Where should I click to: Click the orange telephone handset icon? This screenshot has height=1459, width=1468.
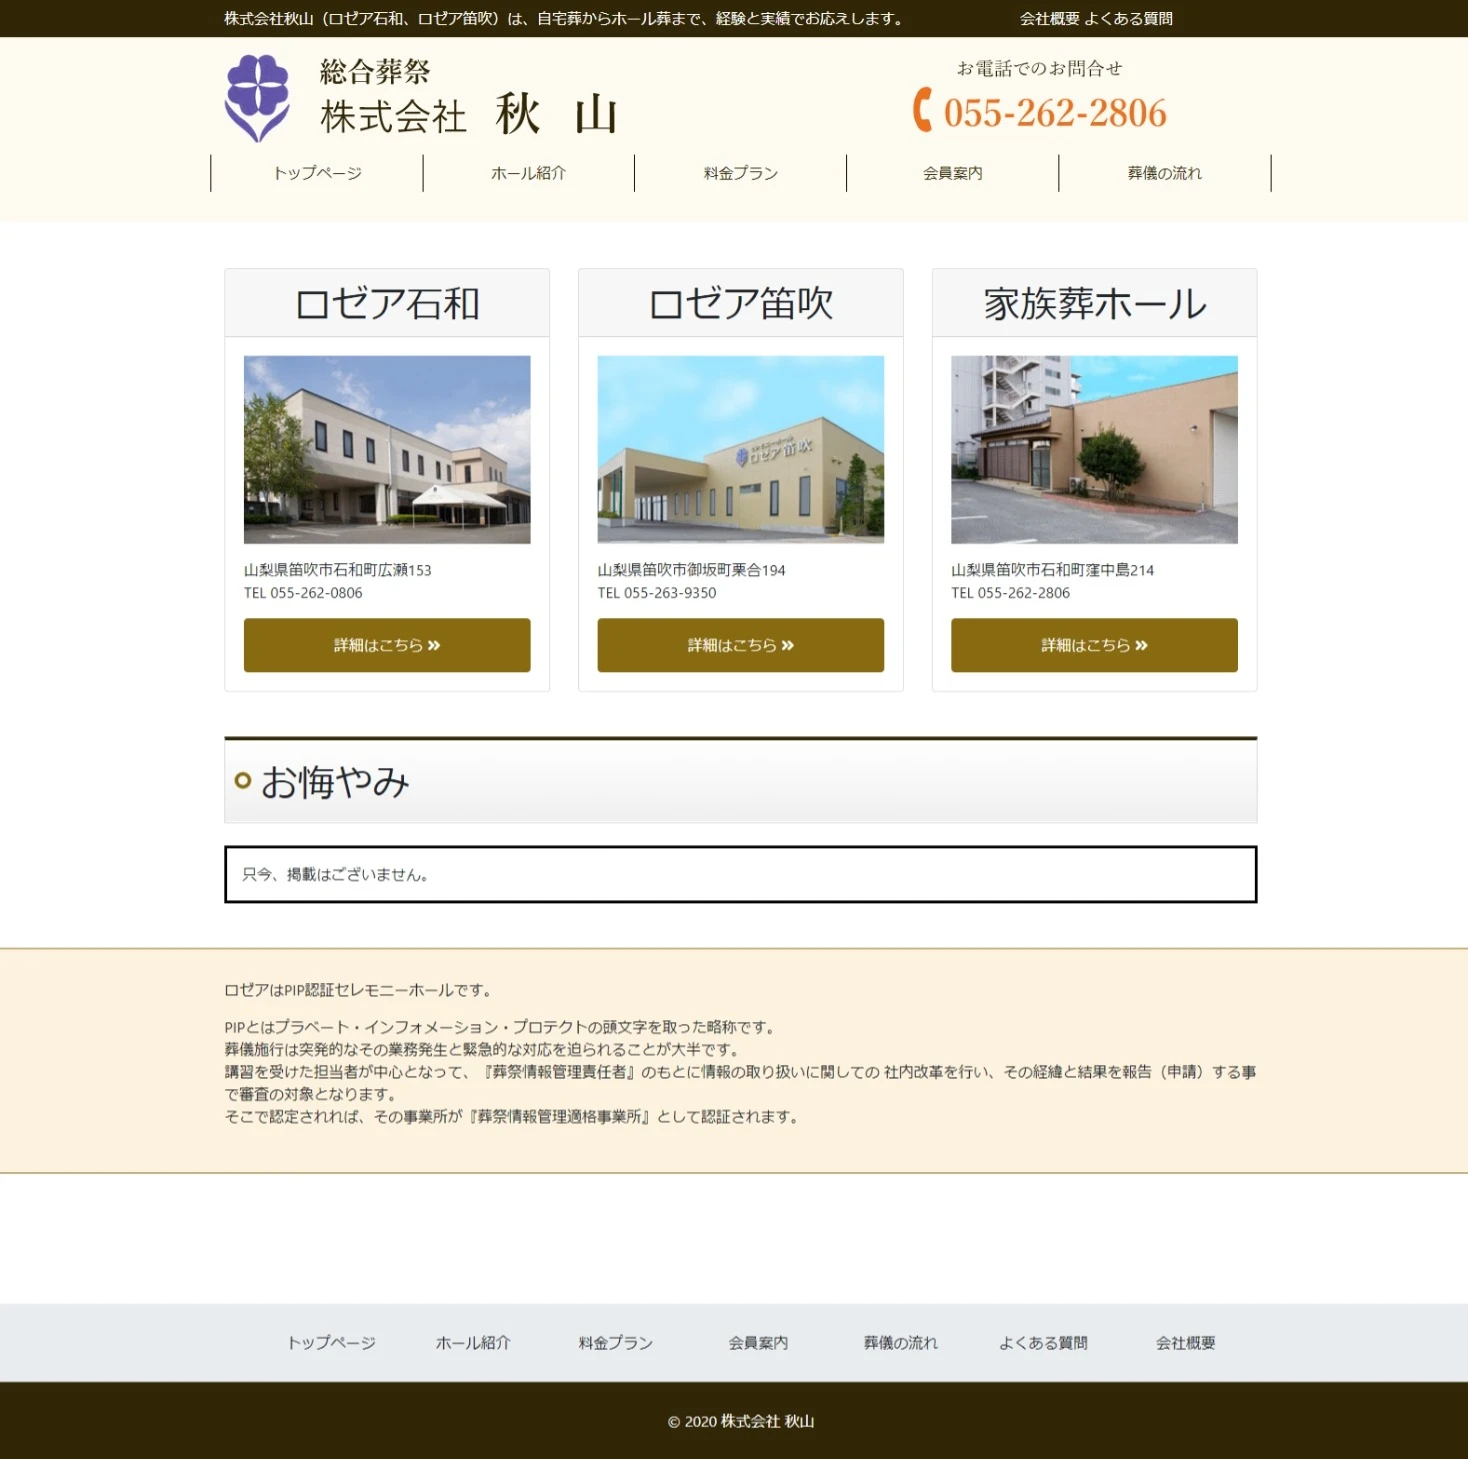tap(923, 110)
